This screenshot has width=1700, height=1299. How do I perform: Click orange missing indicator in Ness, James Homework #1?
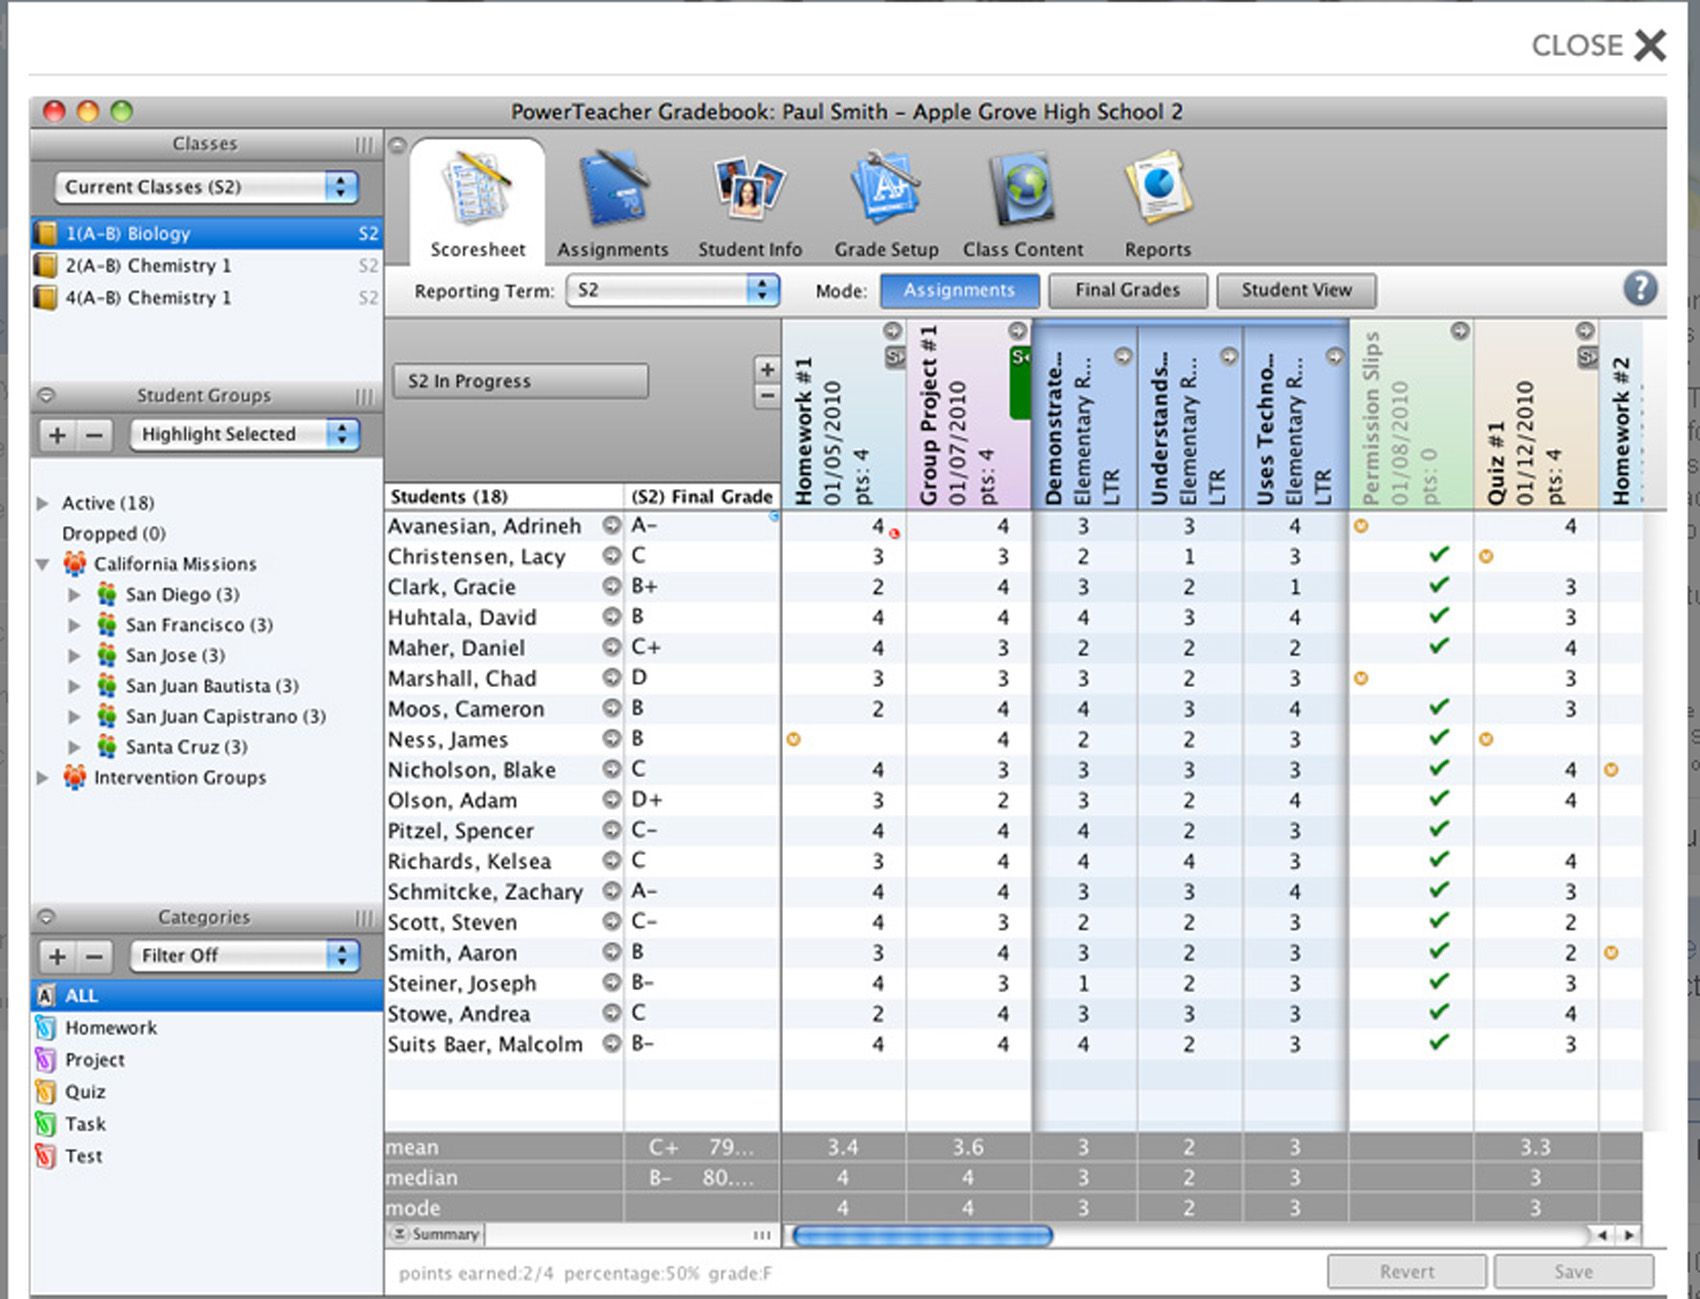pyautogui.click(x=794, y=740)
